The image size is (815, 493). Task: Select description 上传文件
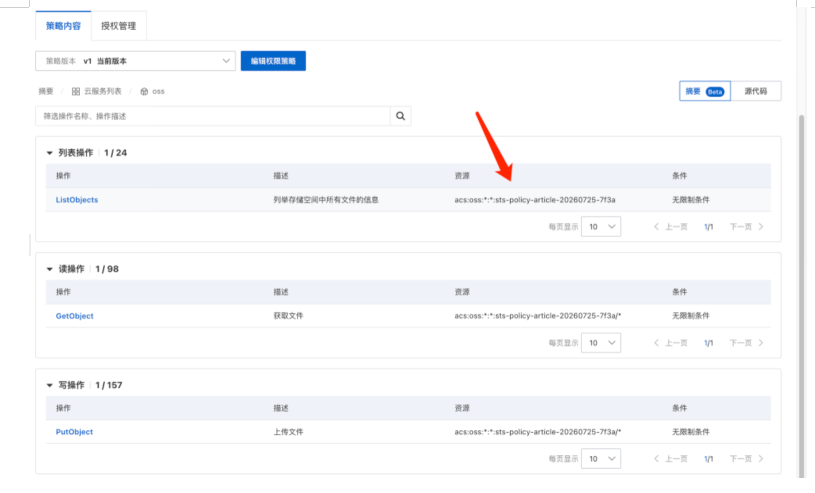[288, 432]
